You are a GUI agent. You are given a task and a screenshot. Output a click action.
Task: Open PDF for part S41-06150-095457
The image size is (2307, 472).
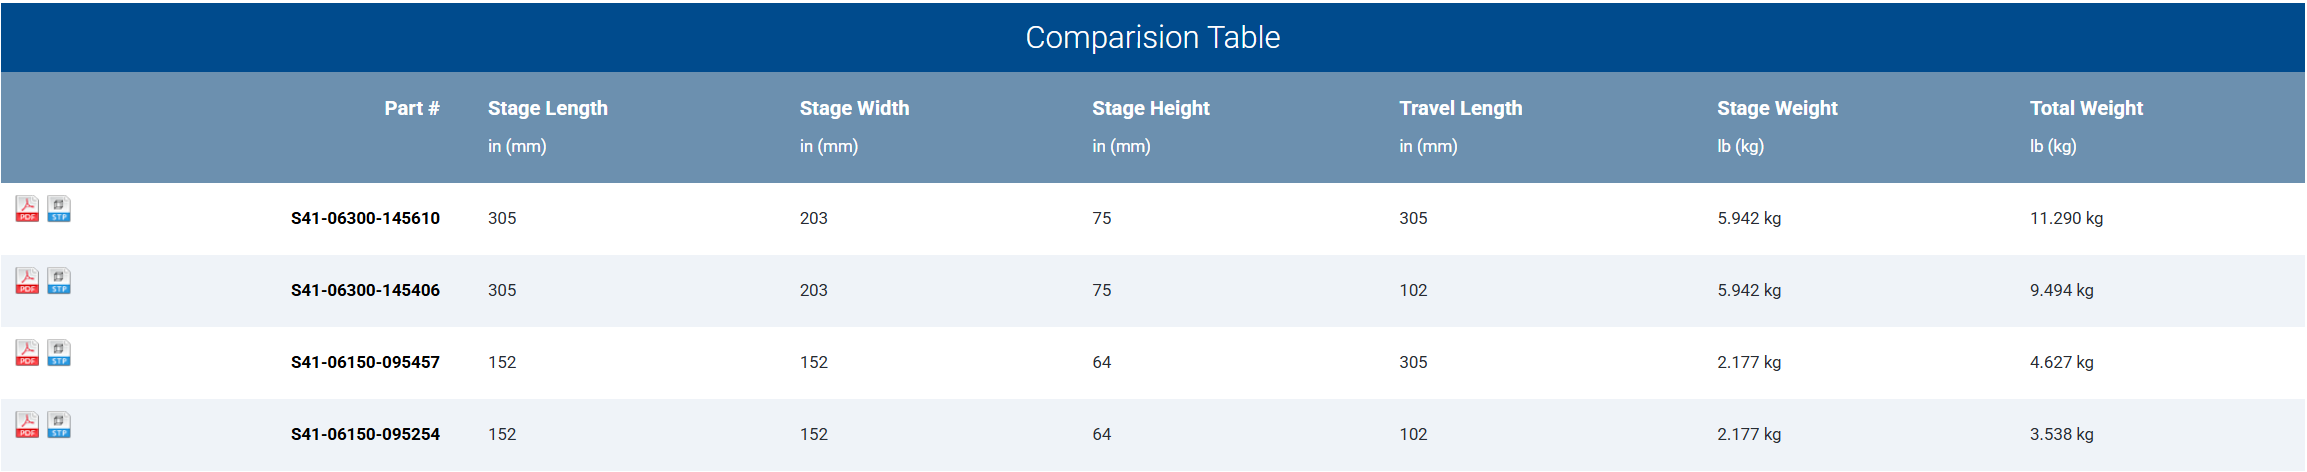(27, 353)
